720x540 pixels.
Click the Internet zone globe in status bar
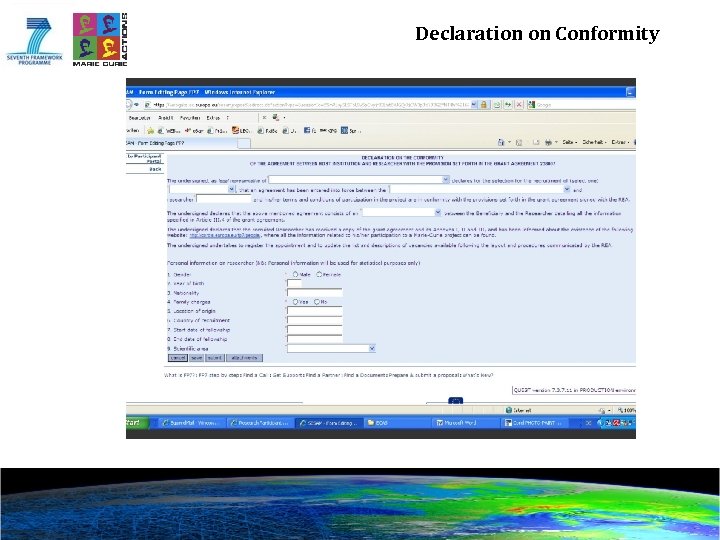pos(508,410)
